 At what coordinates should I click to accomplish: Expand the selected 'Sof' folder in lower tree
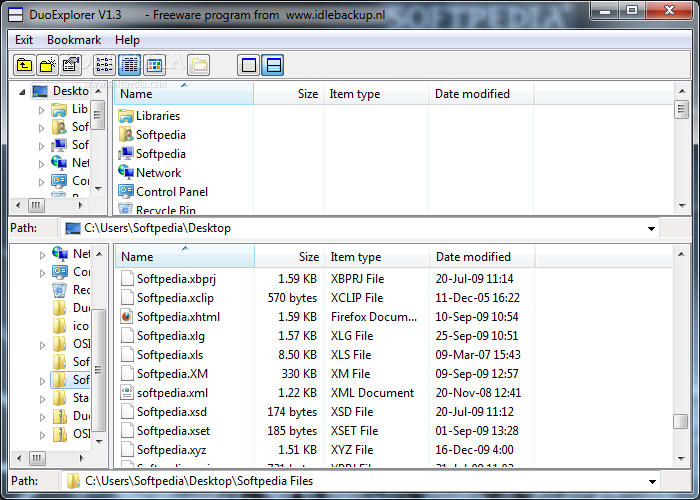click(x=42, y=381)
